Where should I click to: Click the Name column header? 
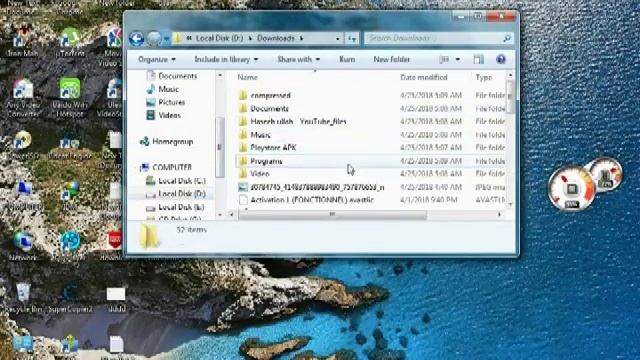[x=248, y=77]
